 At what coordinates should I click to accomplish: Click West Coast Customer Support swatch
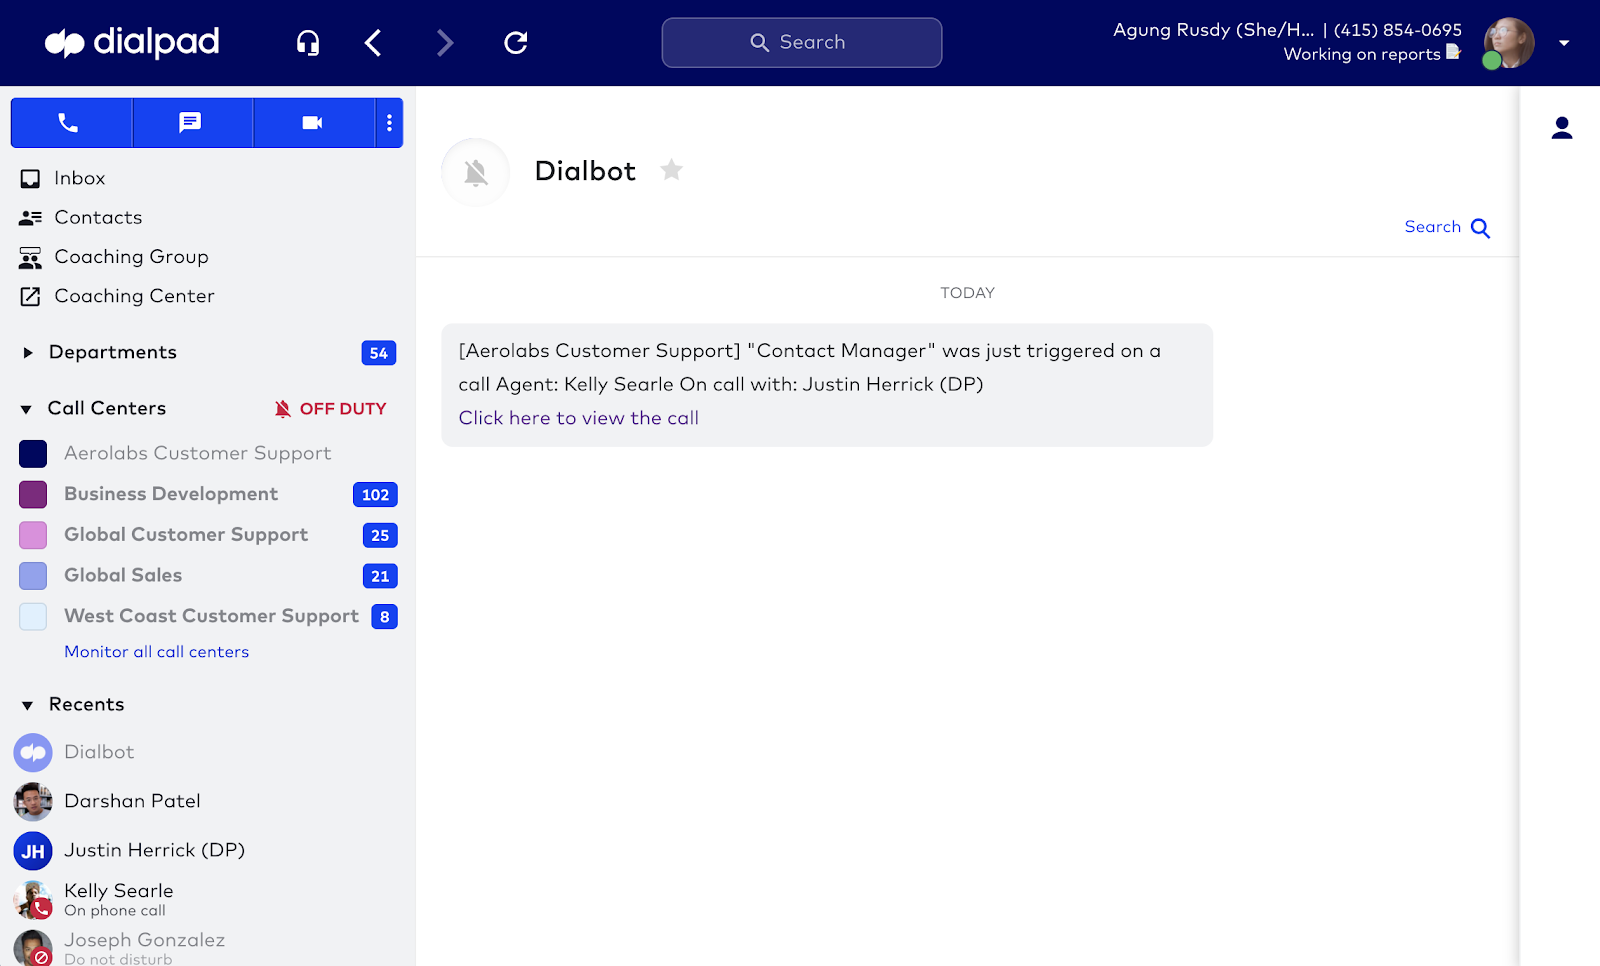tap(33, 617)
